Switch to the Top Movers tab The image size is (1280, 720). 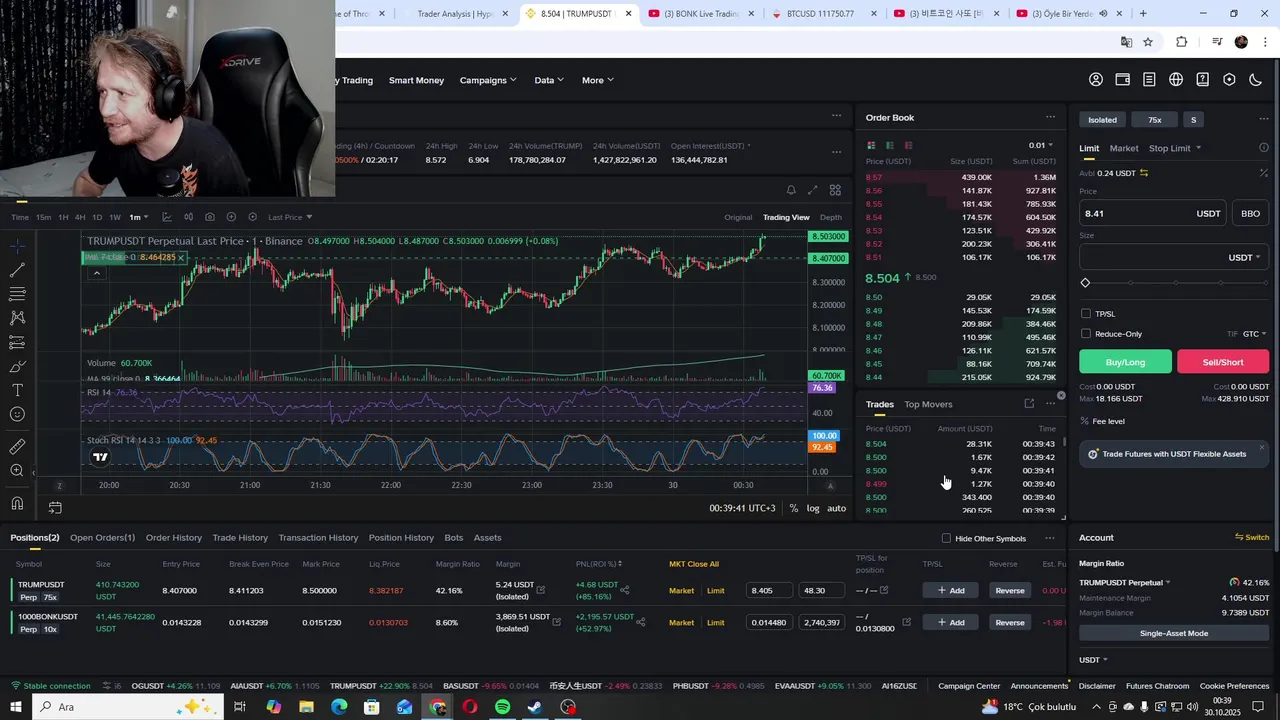click(928, 404)
